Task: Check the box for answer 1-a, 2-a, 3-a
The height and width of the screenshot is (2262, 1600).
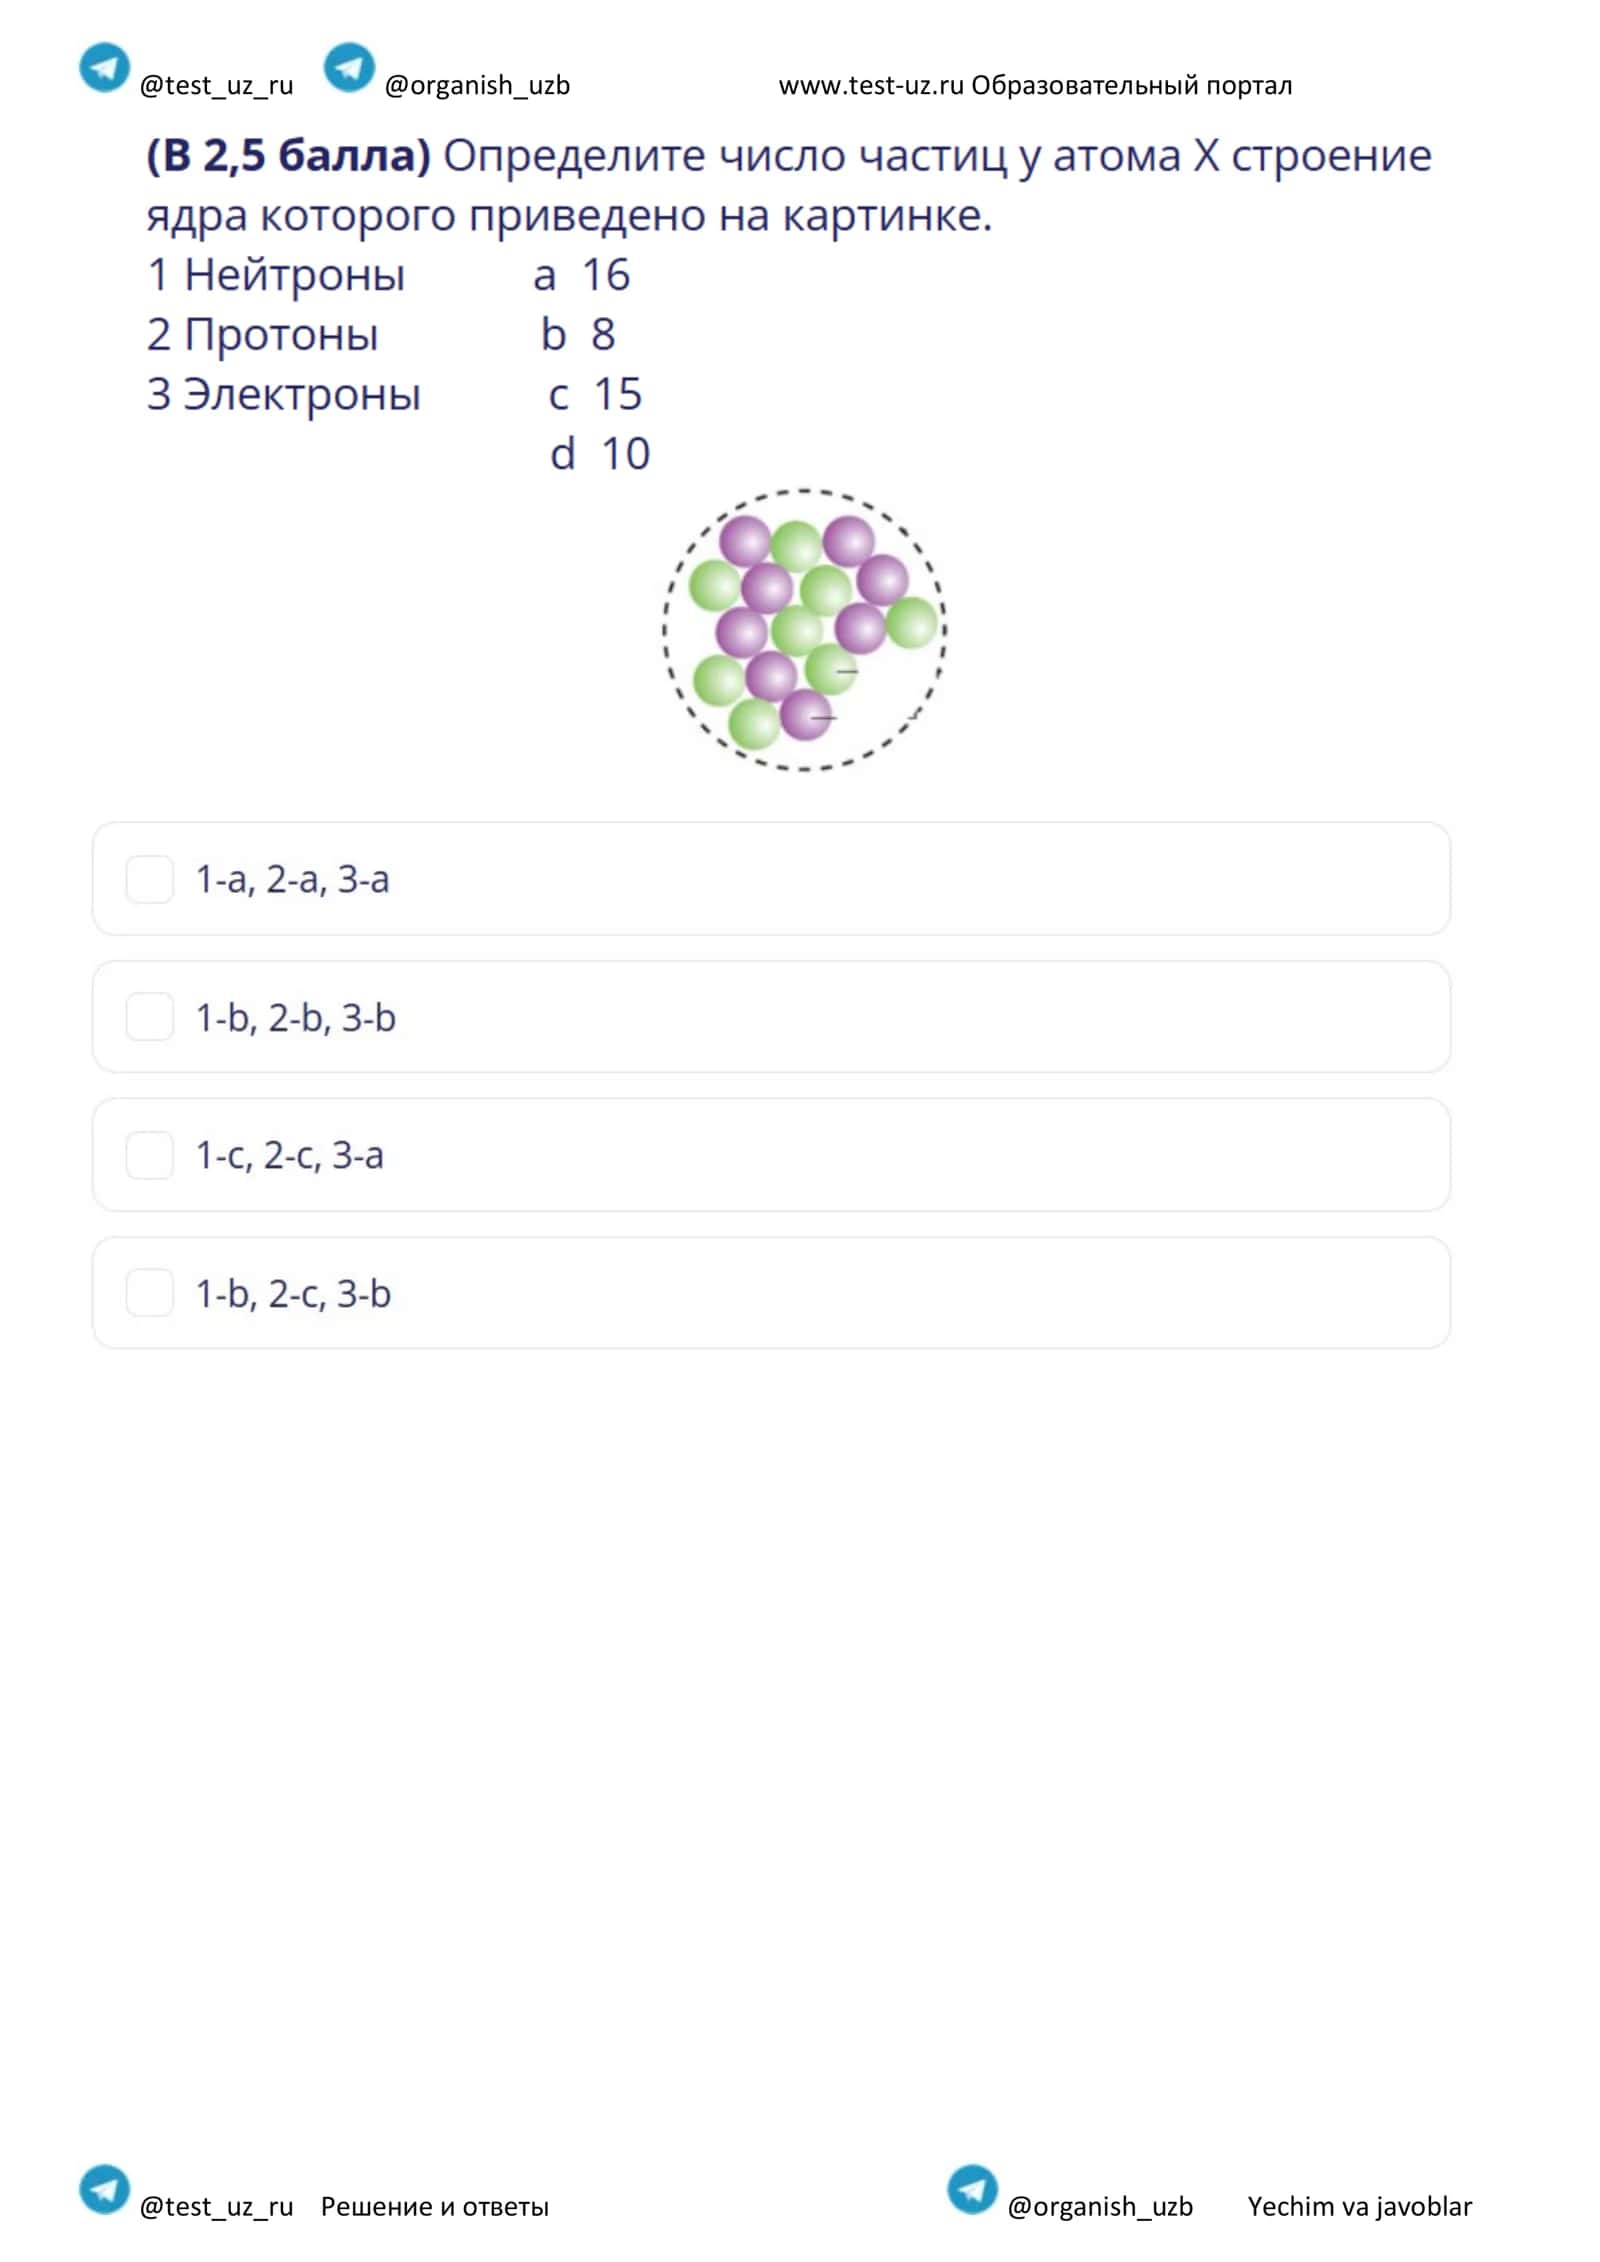Action: coord(150,880)
